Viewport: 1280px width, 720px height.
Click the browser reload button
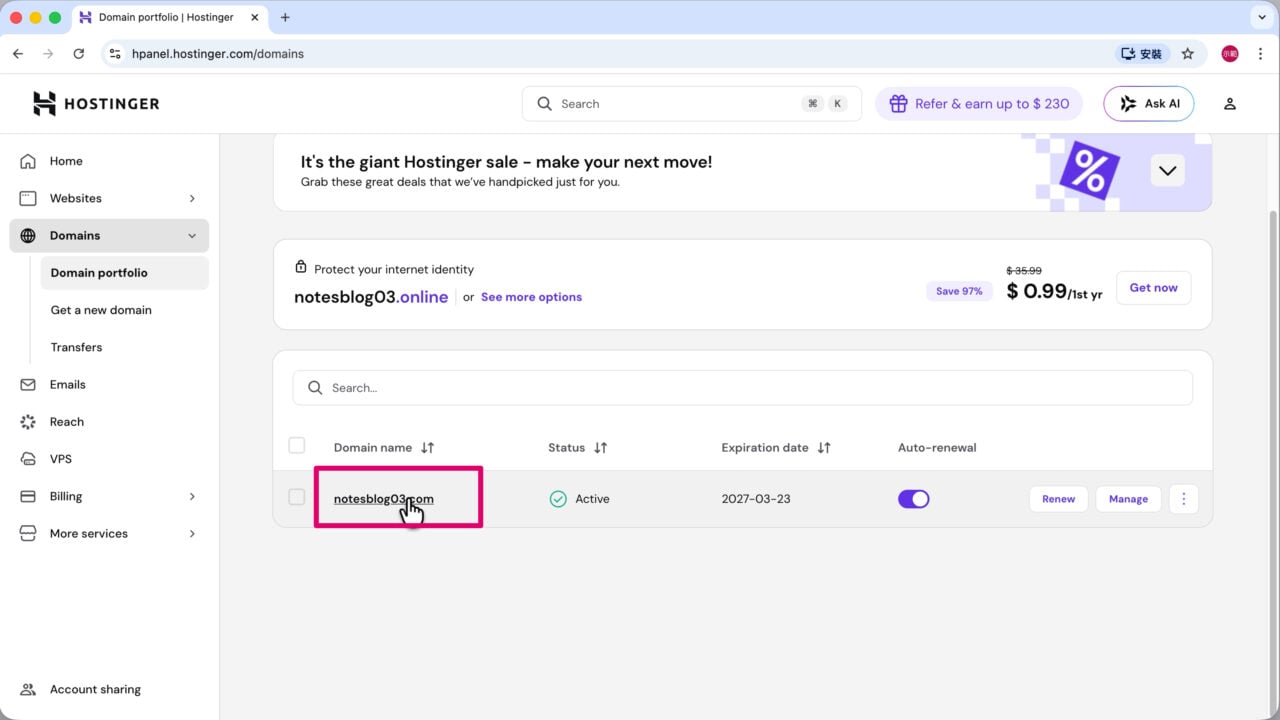(x=79, y=54)
